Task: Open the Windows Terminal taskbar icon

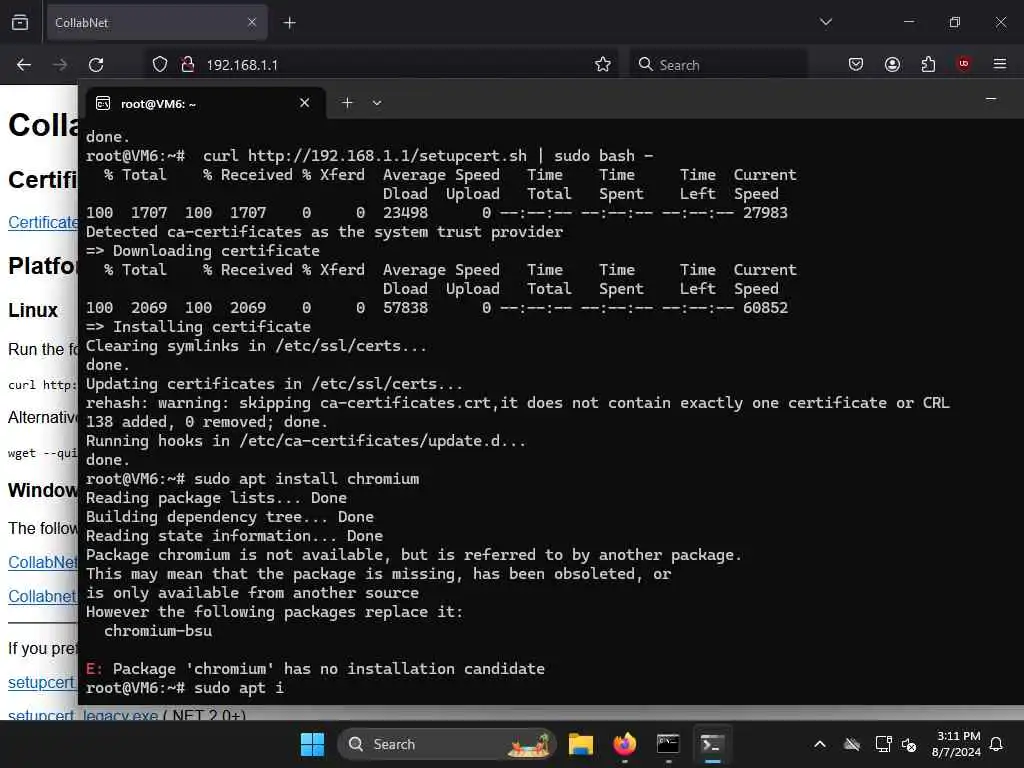Action: (x=711, y=744)
